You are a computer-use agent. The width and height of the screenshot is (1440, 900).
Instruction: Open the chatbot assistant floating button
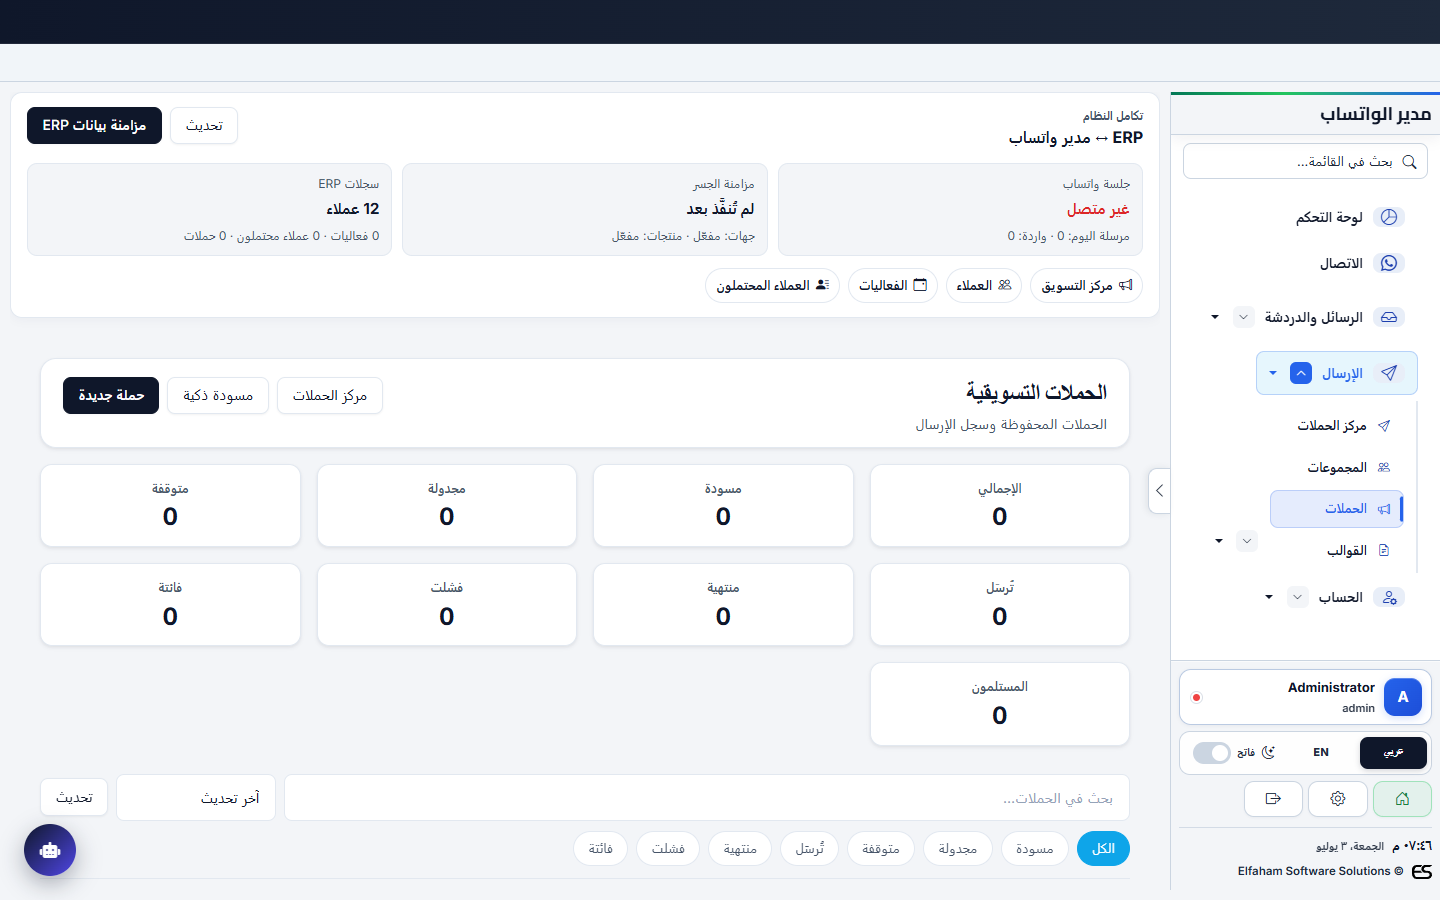[x=50, y=850]
